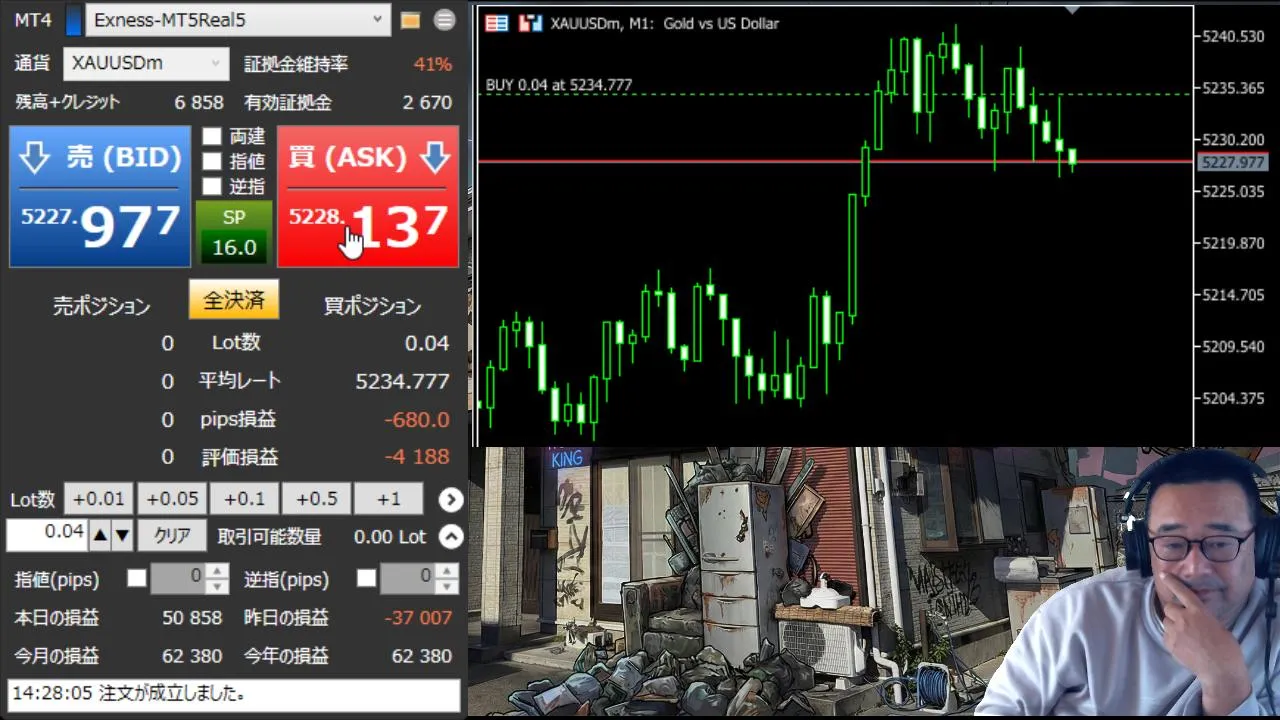Click the chart title XAUUSDm, M1: Gold vs US Dollar
This screenshot has width=1280, height=720.
[665, 23]
